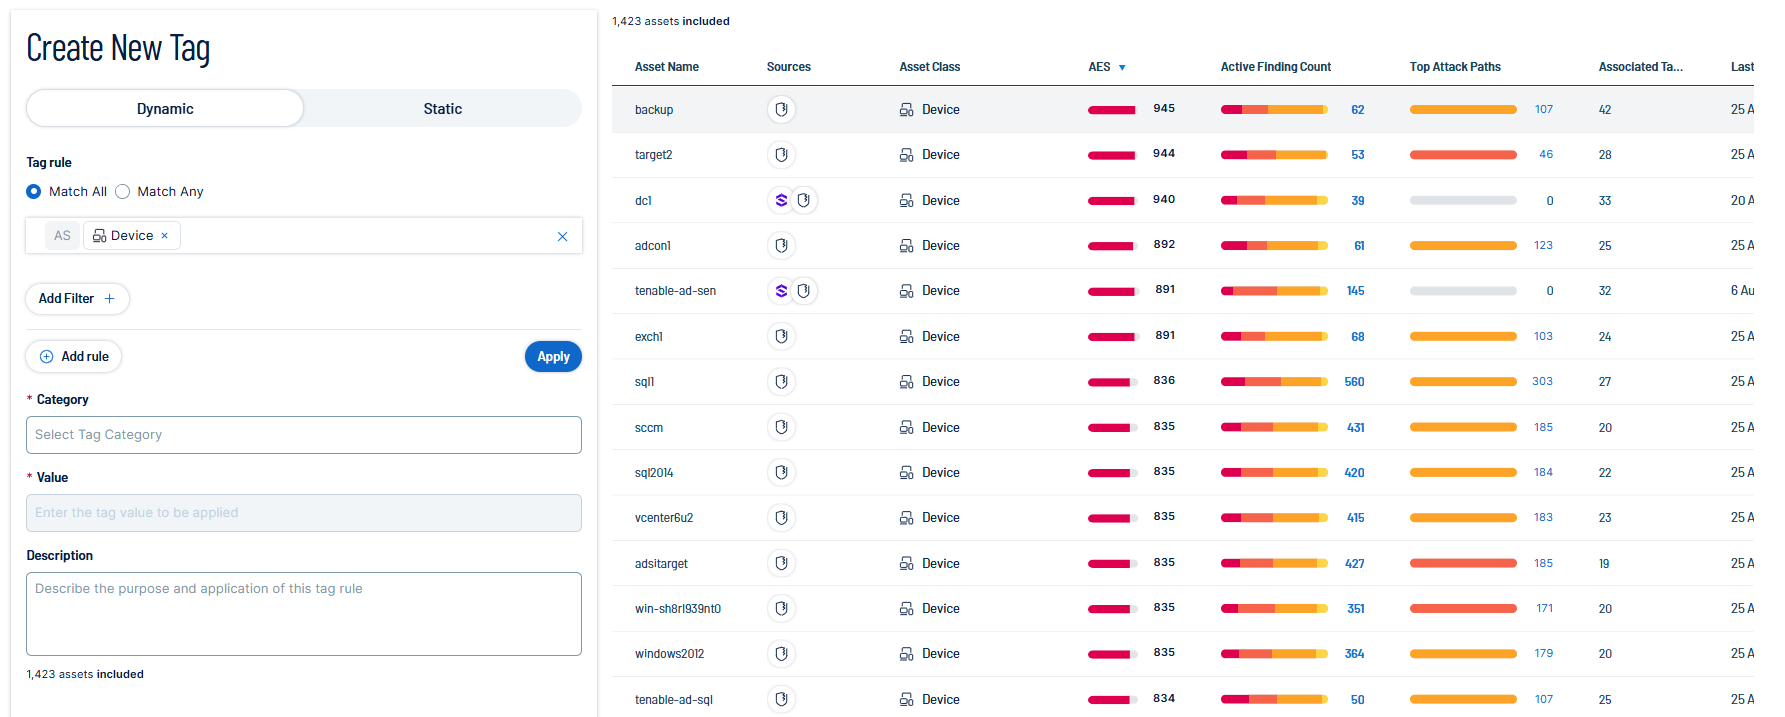This screenshot has height=717, width=1785.
Task: Remove the Device filter chip
Action: [165, 236]
